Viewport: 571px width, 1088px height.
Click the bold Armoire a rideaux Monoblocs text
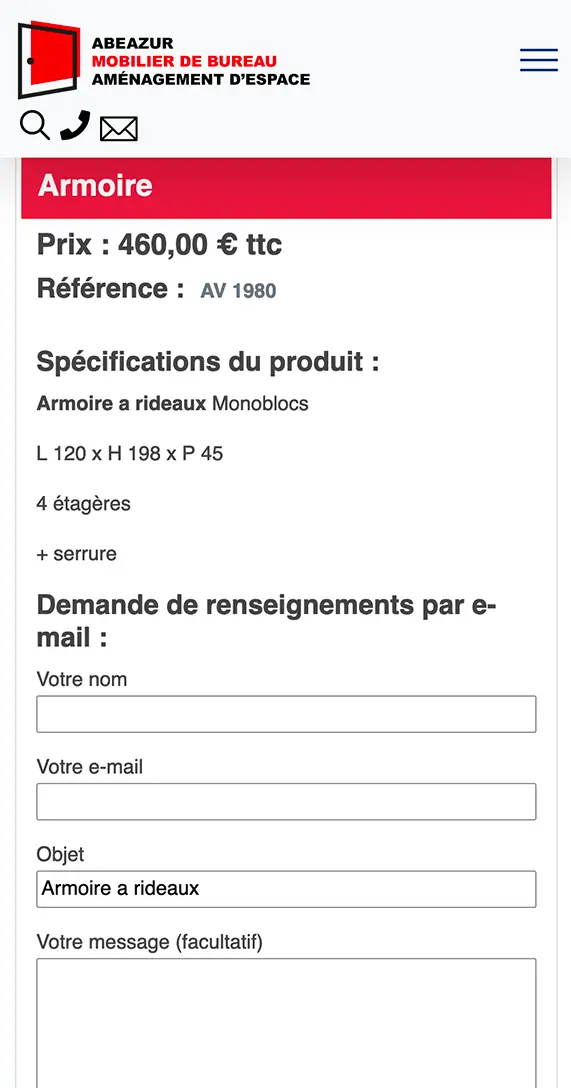tap(173, 403)
